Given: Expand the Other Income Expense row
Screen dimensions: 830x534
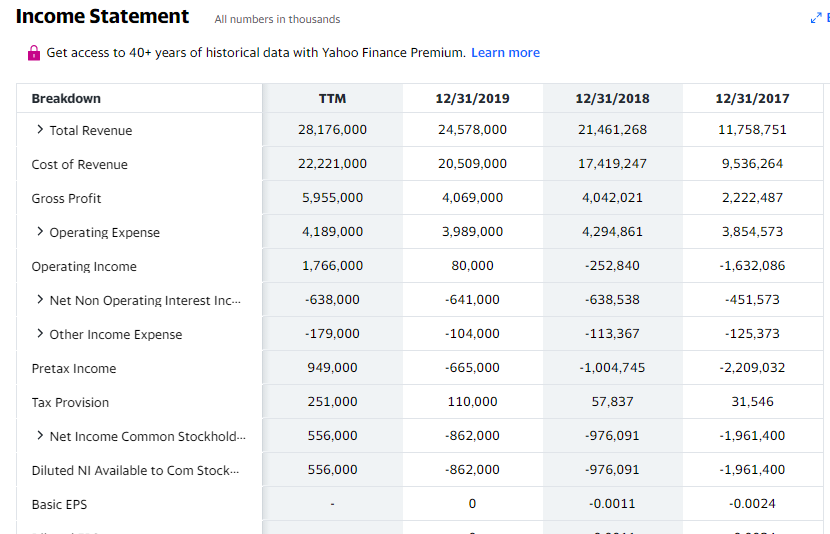Looking at the screenshot, I should pos(40,333).
